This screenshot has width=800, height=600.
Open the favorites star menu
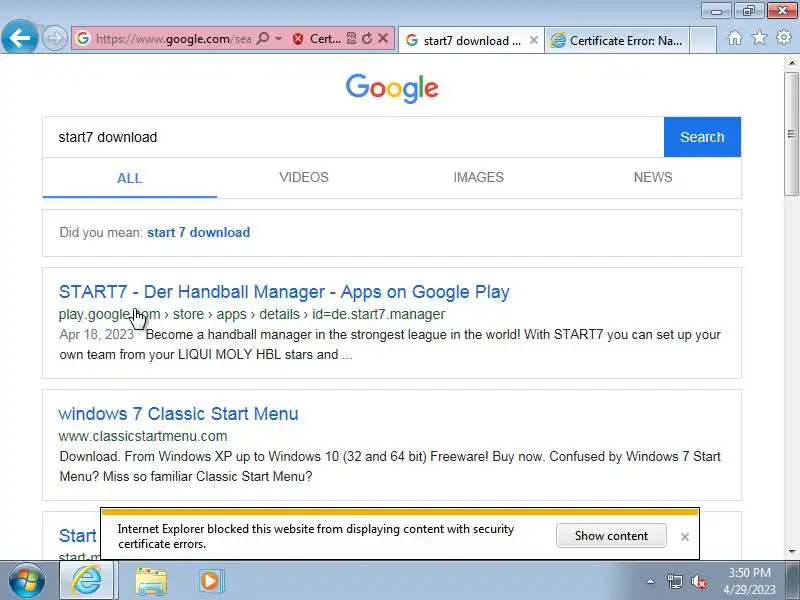pyautogui.click(x=759, y=38)
